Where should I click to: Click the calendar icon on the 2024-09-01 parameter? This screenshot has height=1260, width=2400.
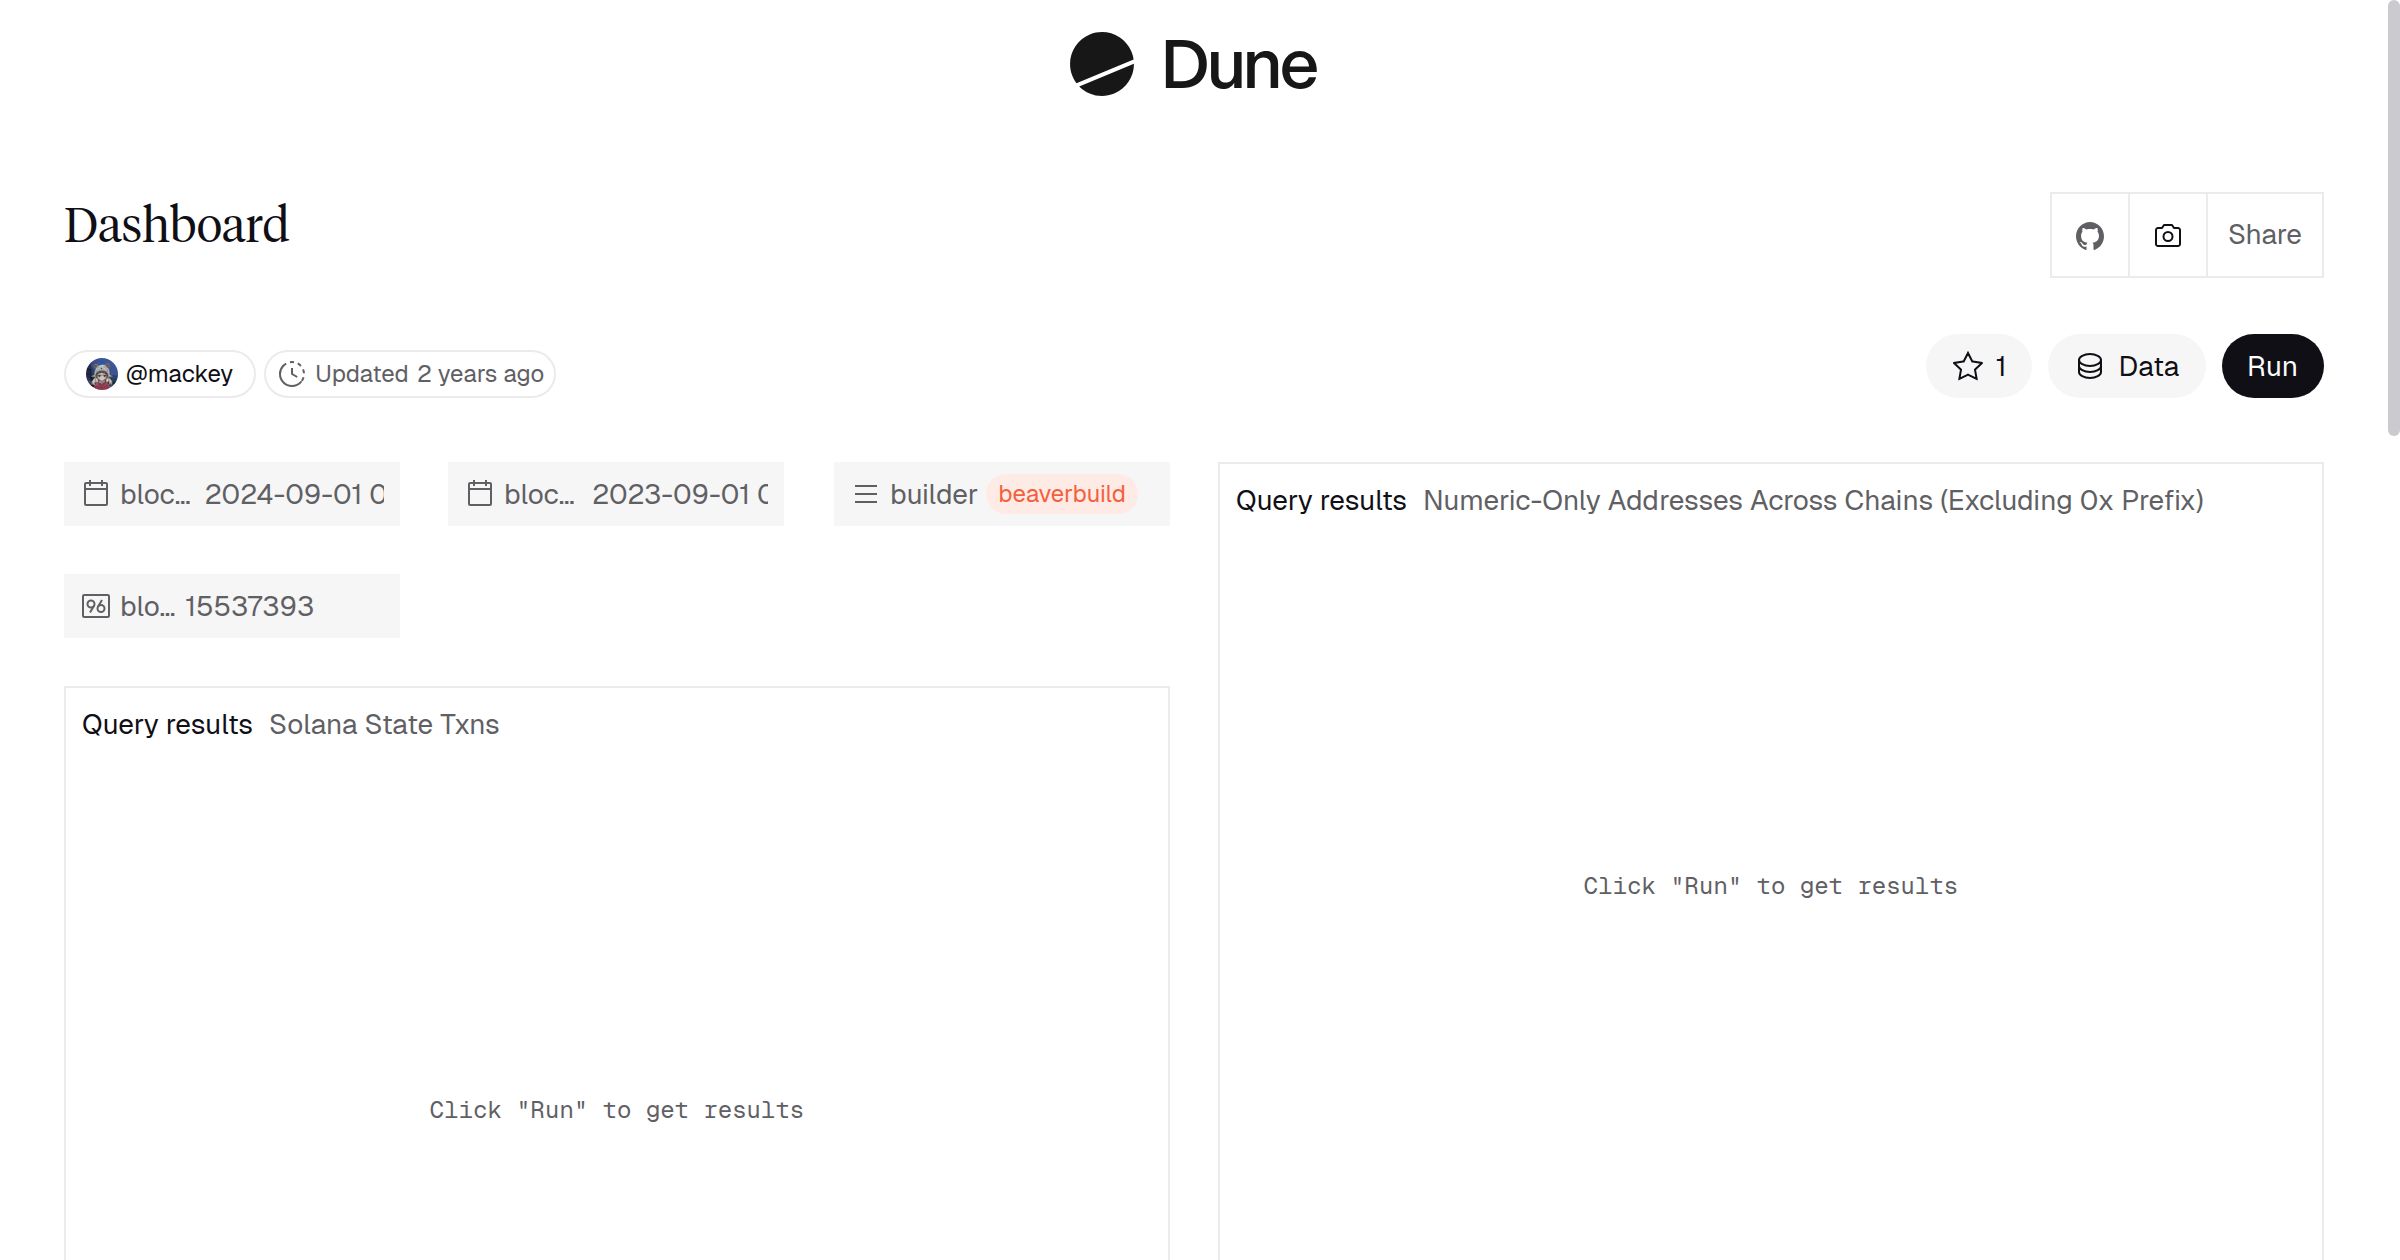pos(96,494)
